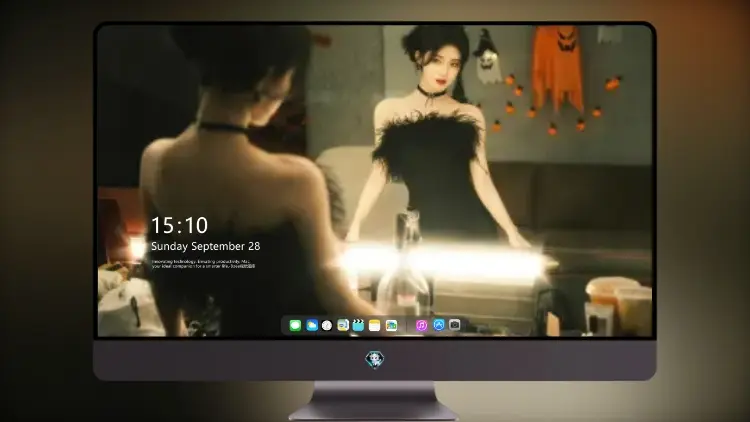The height and width of the screenshot is (422, 750).
Task: Open the Clock app in the dock
Action: coord(327,325)
